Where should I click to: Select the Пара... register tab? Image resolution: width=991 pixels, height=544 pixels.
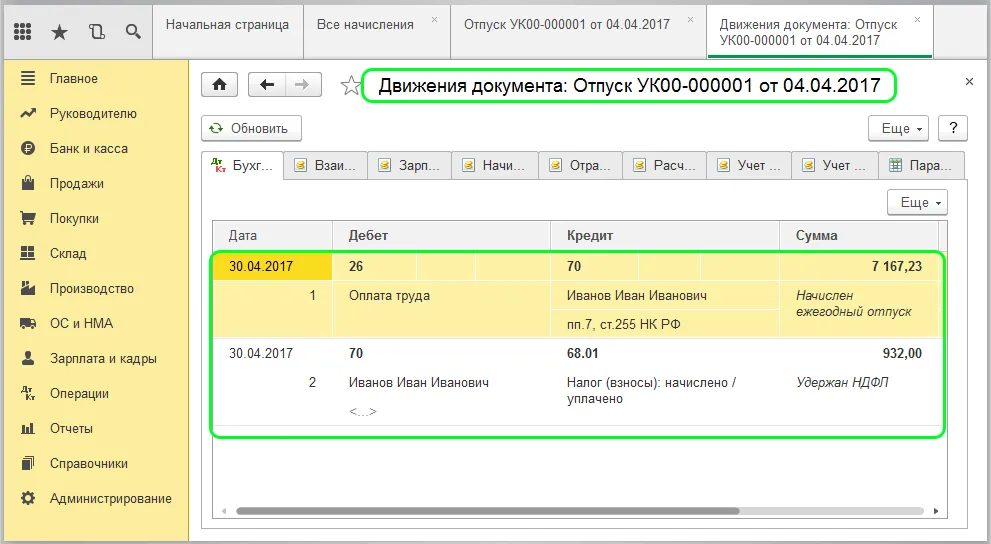click(921, 166)
